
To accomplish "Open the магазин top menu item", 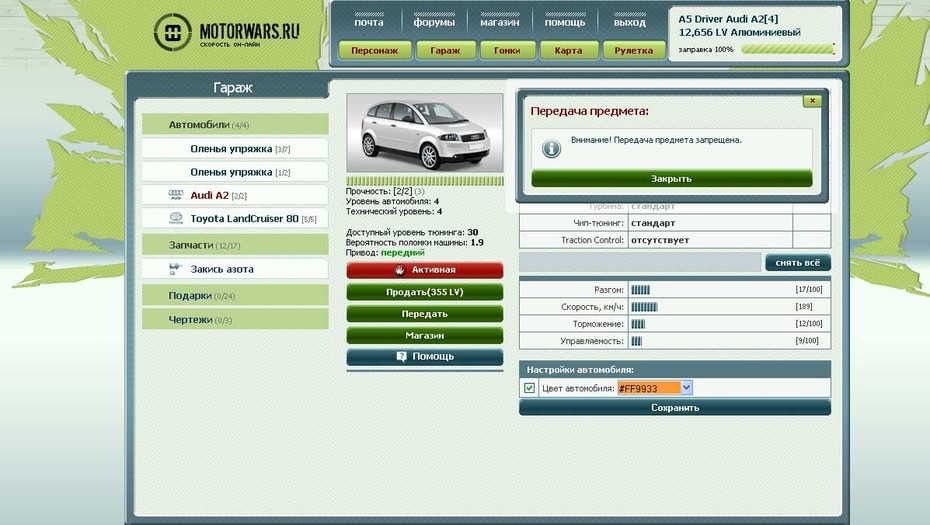I will coord(499,22).
